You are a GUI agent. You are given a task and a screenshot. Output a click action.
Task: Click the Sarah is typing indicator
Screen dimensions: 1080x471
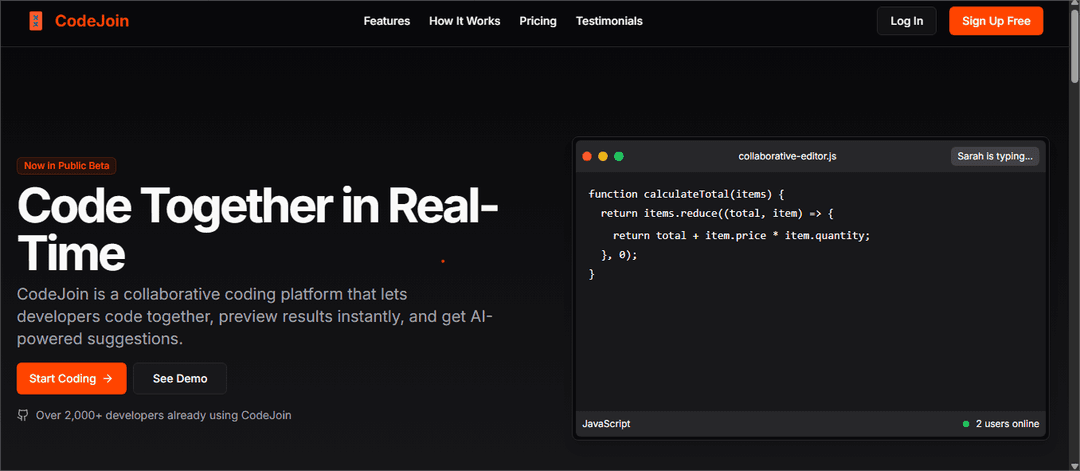pyautogui.click(x=994, y=156)
